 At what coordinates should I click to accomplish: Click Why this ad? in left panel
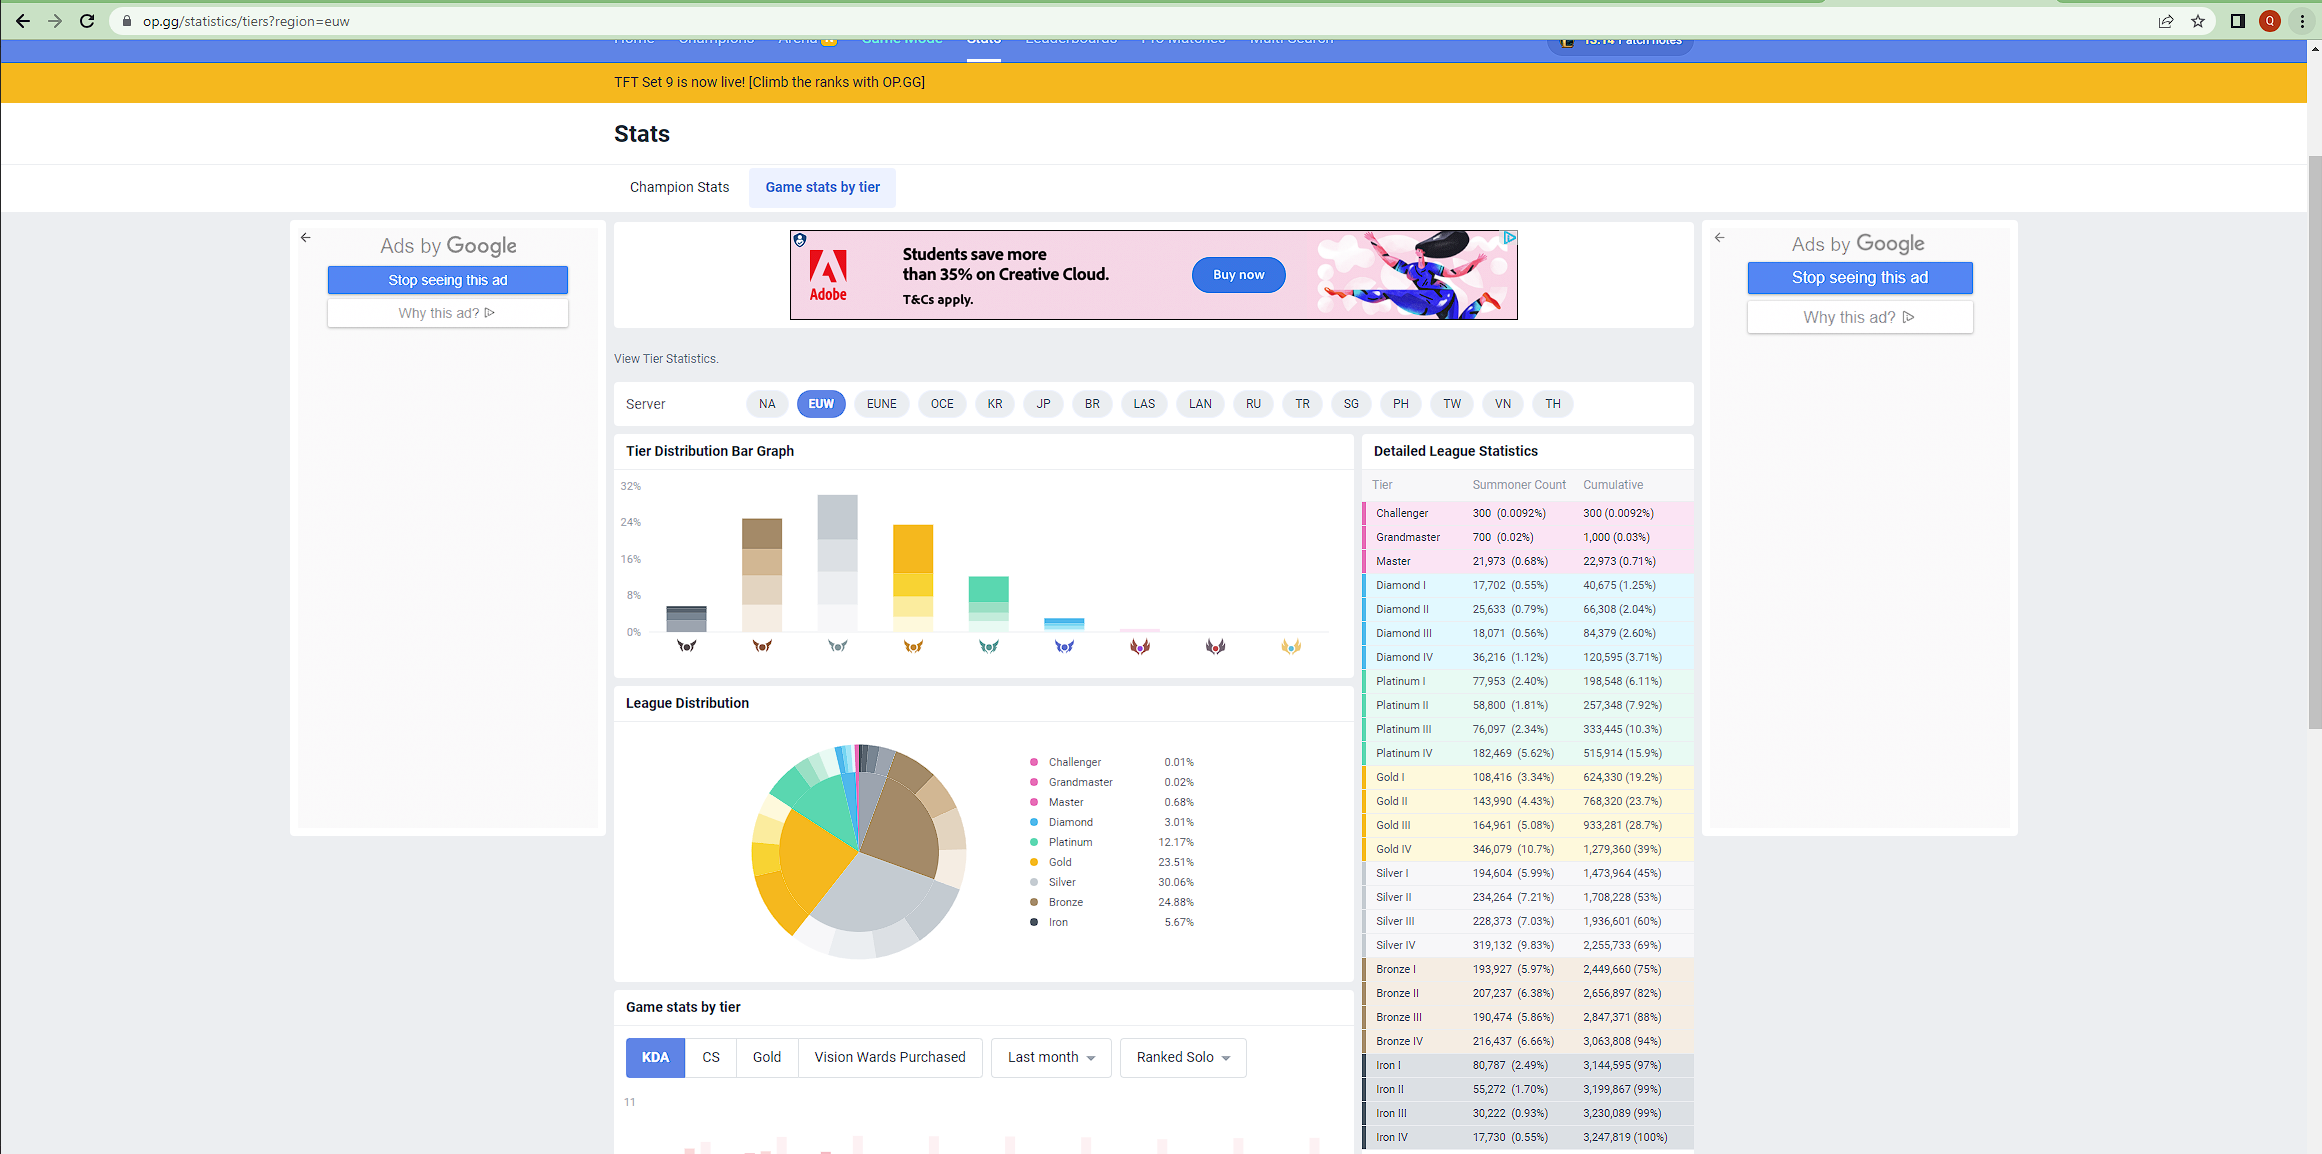point(448,313)
